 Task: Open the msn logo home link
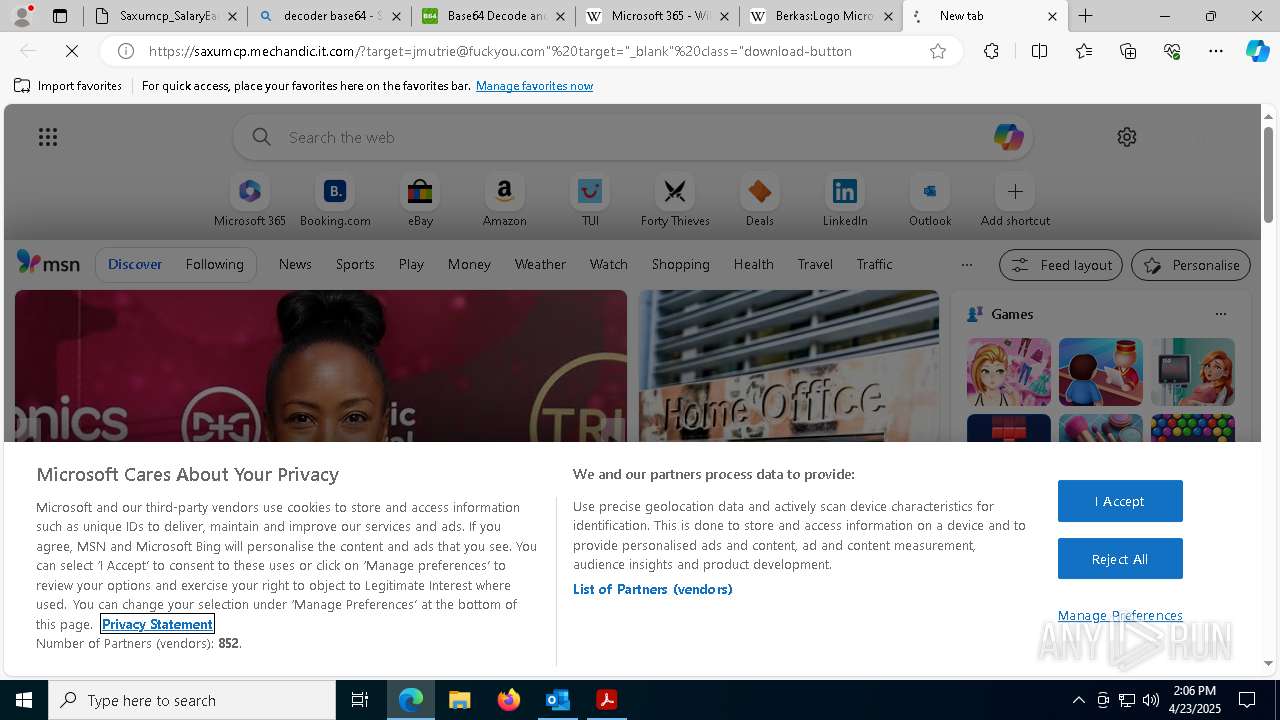click(x=48, y=263)
